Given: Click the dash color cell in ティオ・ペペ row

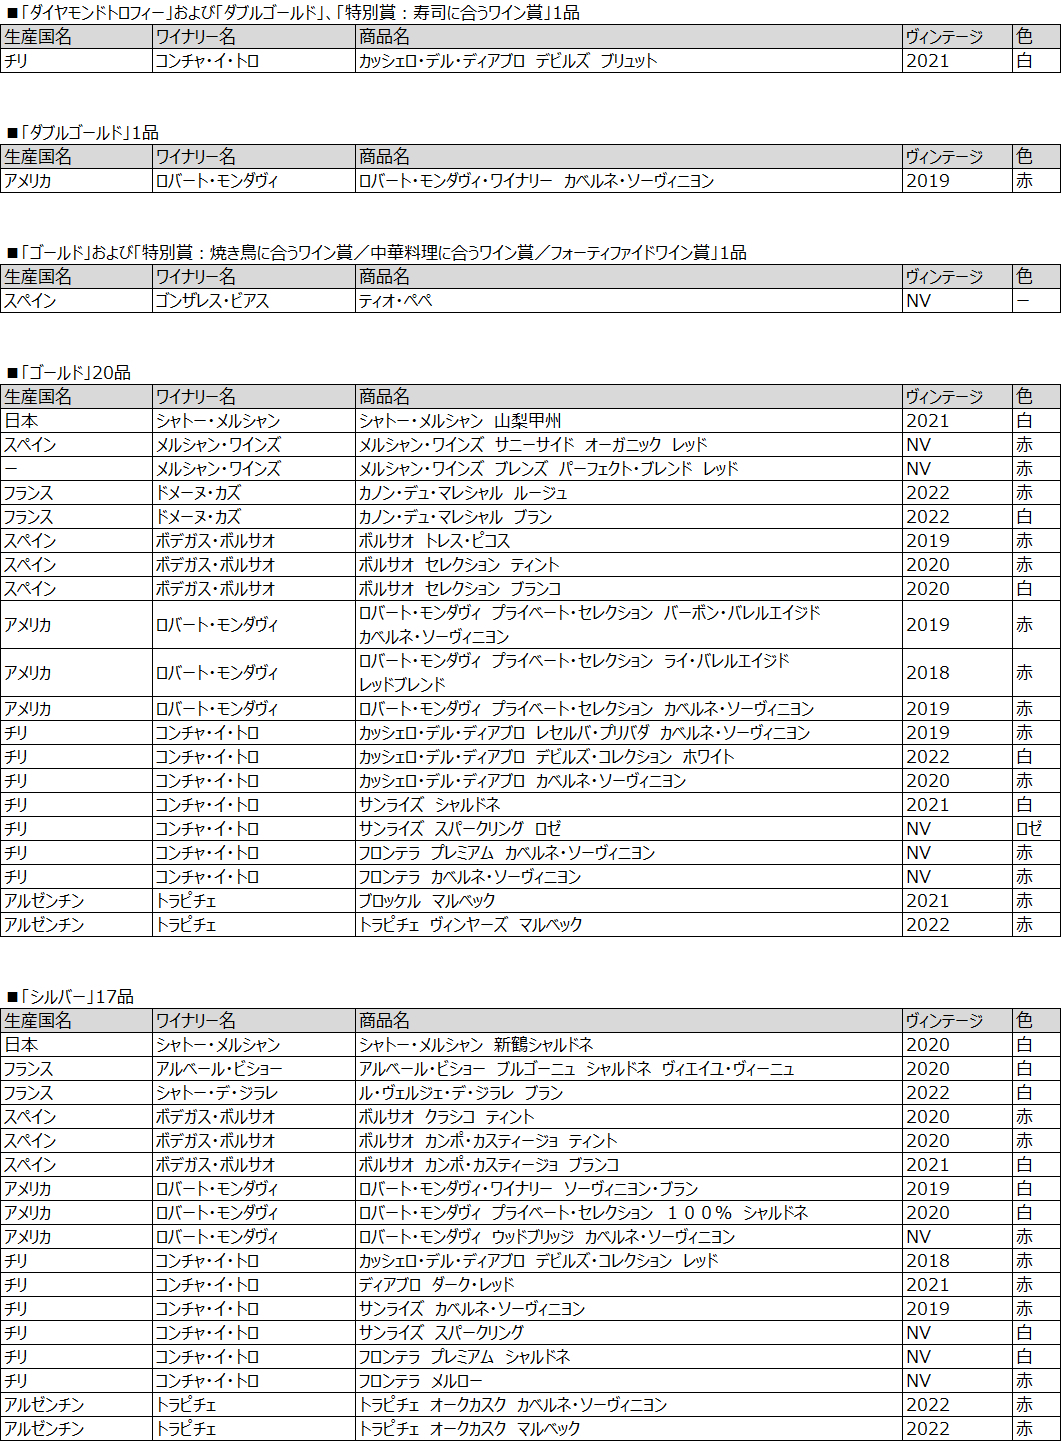Looking at the screenshot, I should 1023,301.
